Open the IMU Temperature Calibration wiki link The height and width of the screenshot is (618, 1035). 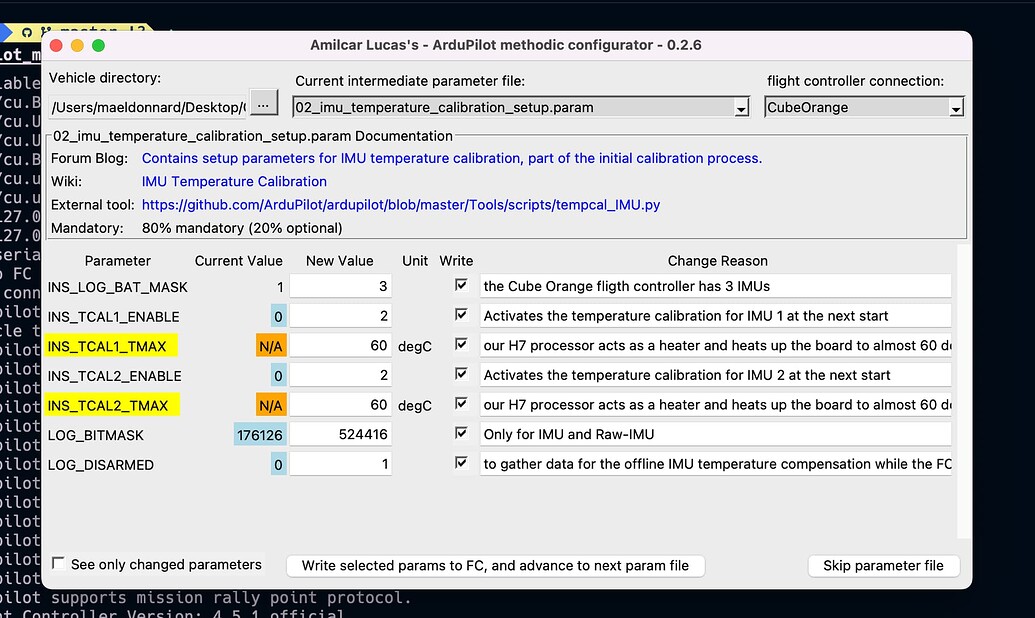click(x=234, y=181)
